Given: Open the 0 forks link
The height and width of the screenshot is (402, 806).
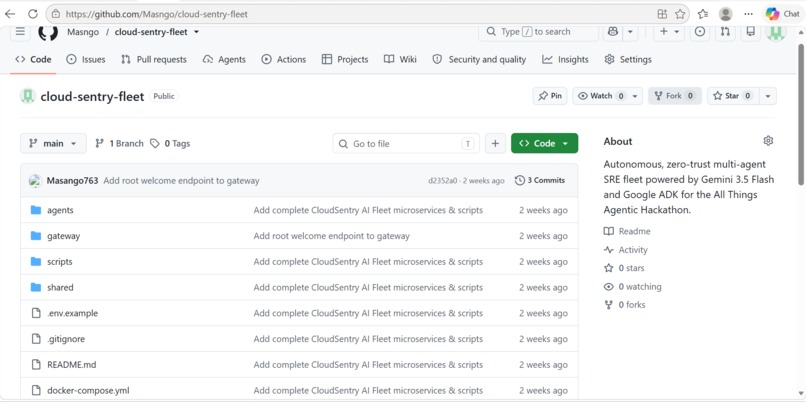Looking at the screenshot, I should click(625, 305).
